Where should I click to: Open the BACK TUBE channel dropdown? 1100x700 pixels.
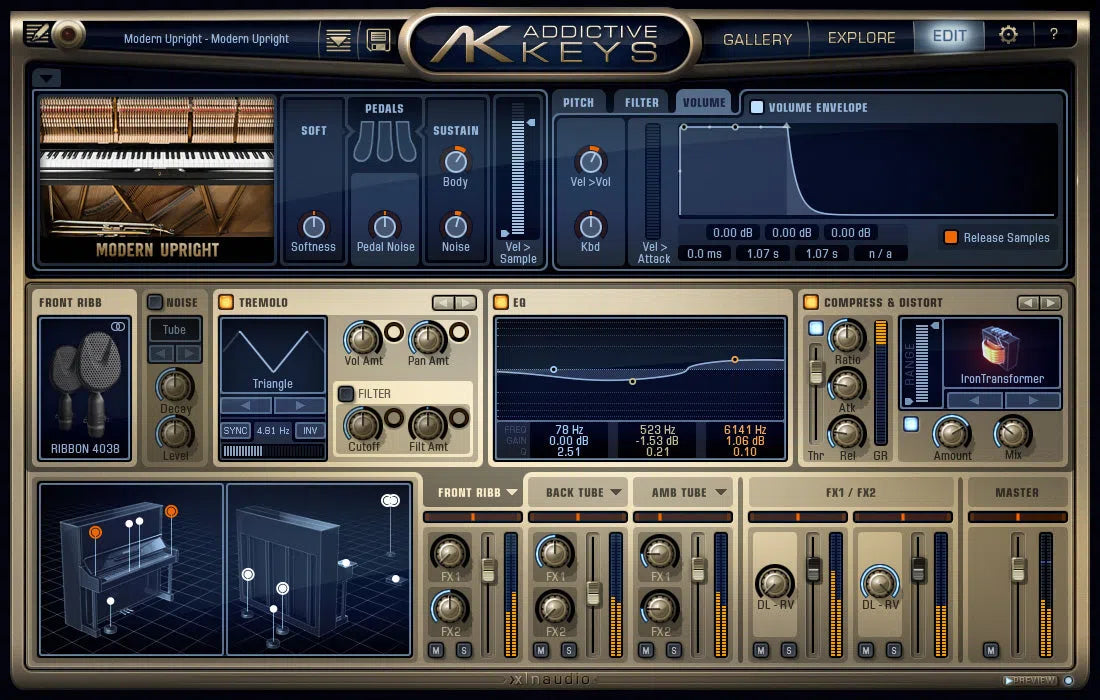click(x=578, y=492)
